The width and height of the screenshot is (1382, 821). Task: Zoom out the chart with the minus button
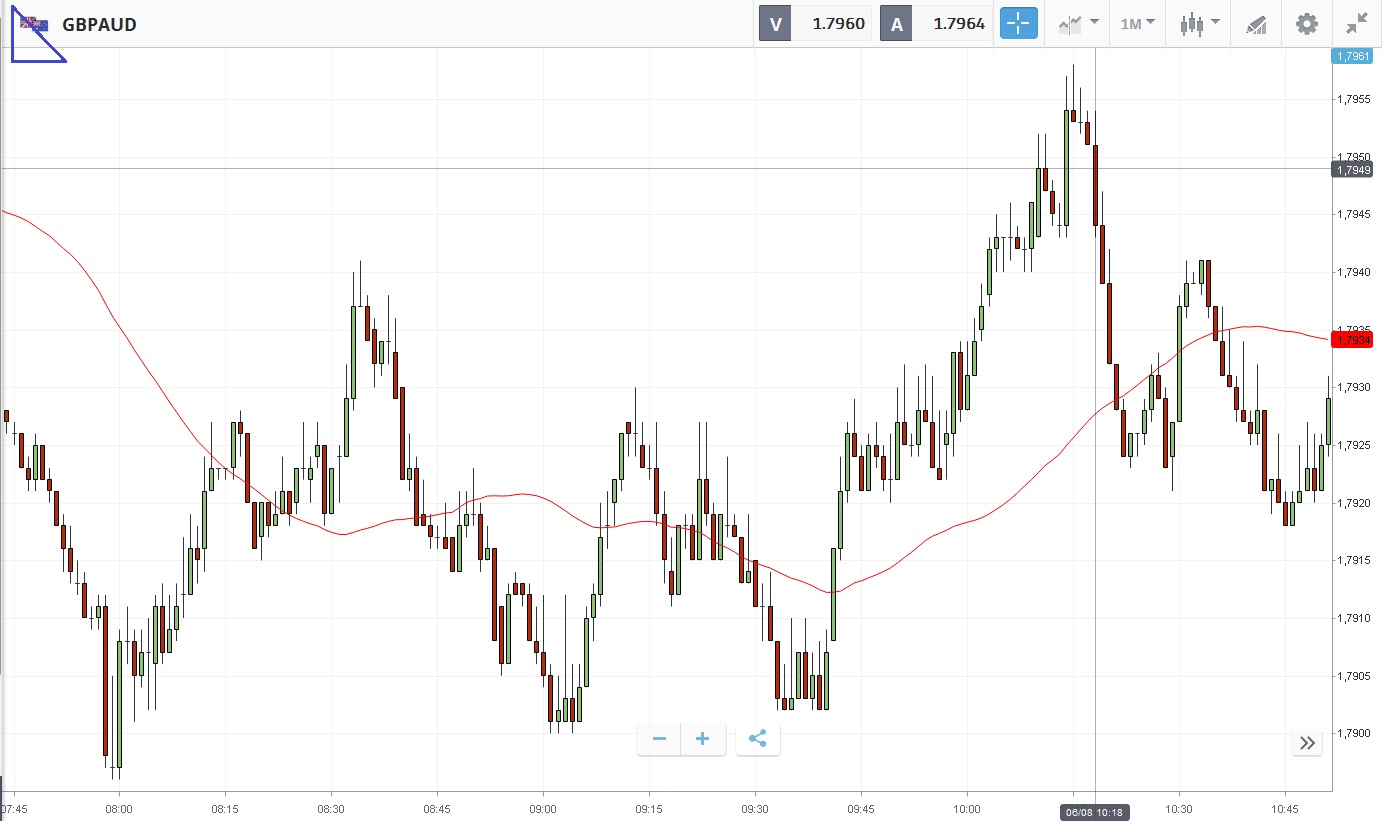click(x=659, y=739)
